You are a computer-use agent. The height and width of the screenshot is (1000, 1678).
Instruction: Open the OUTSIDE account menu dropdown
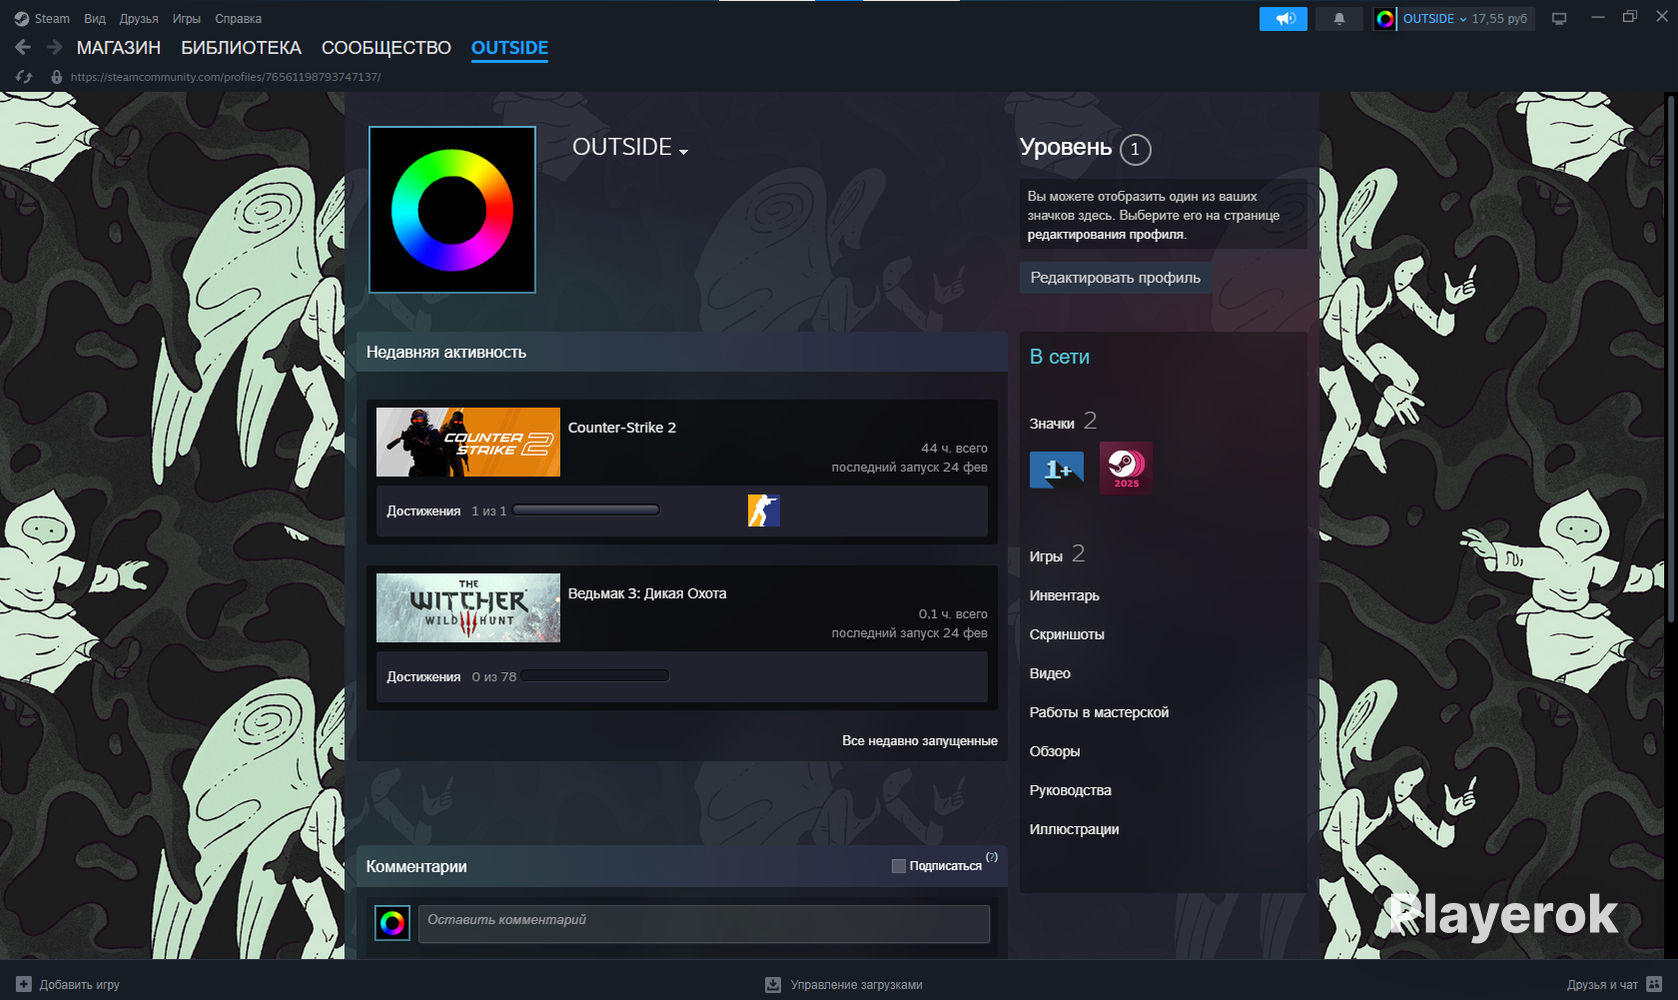[x=1435, y=19]
